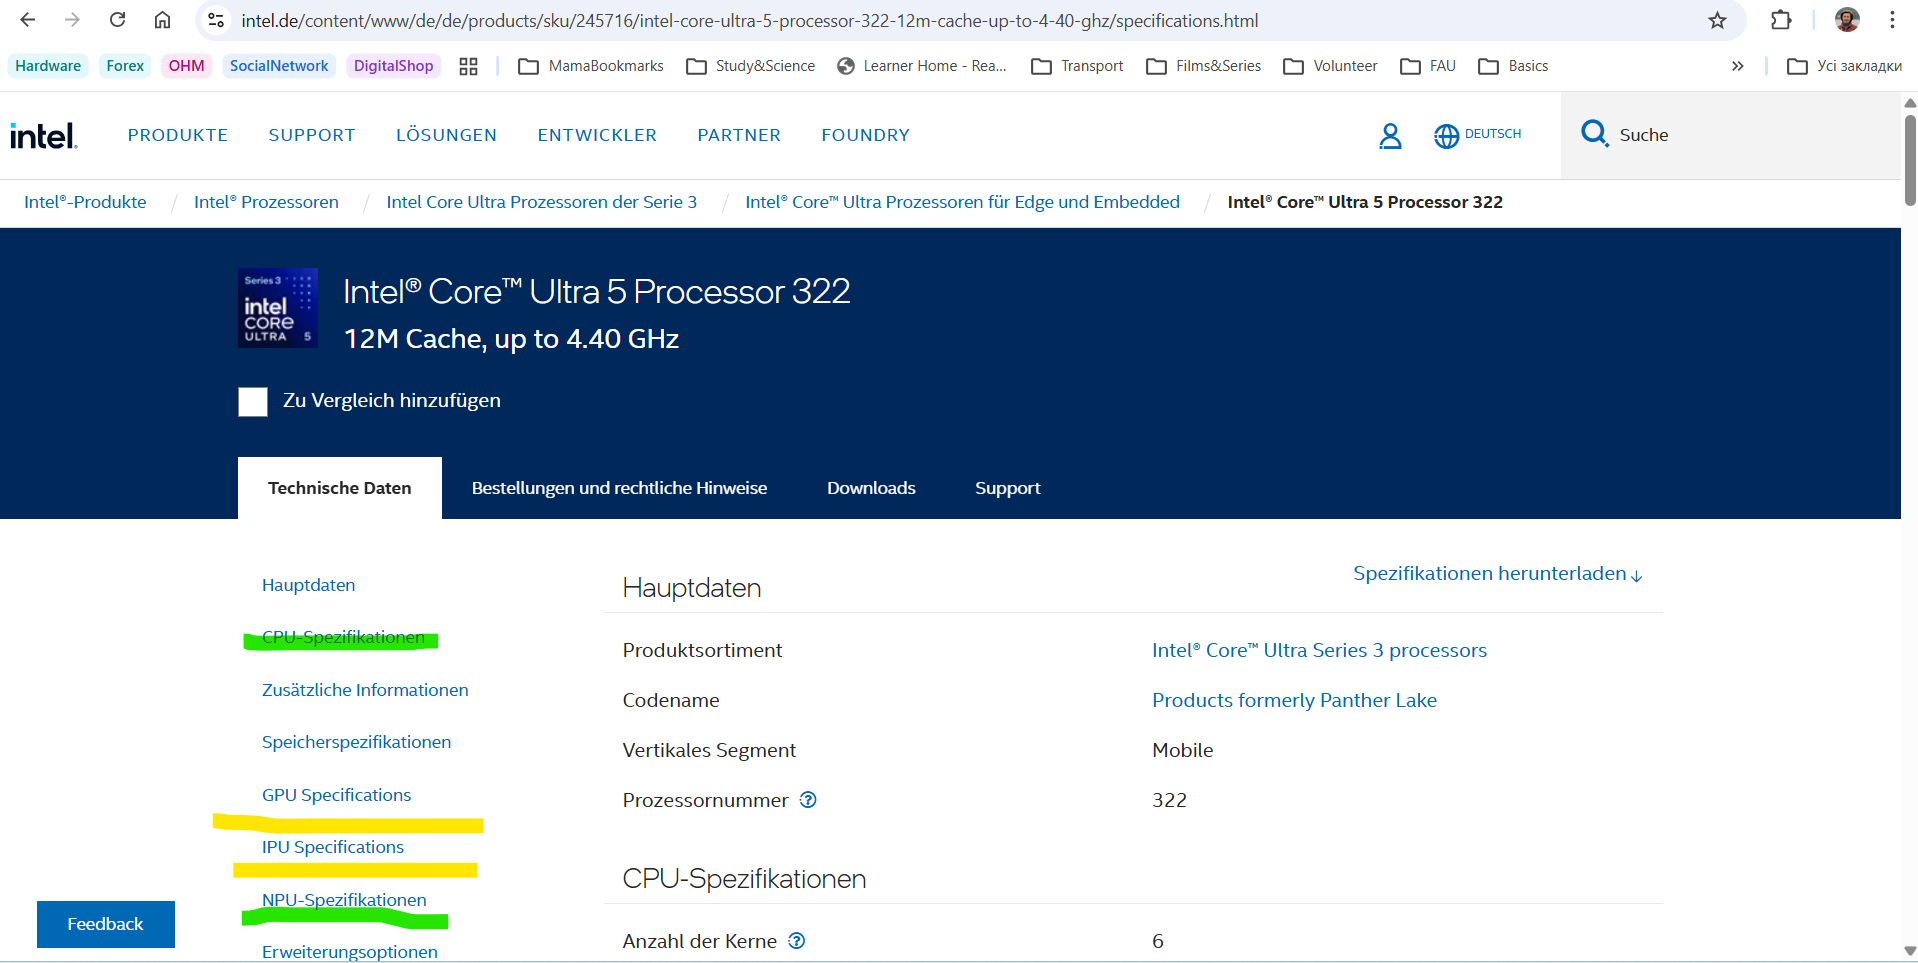Viewport: 1918px width, 963px height.
Task: Go to browser home page icon
Action: click(162, 20)
